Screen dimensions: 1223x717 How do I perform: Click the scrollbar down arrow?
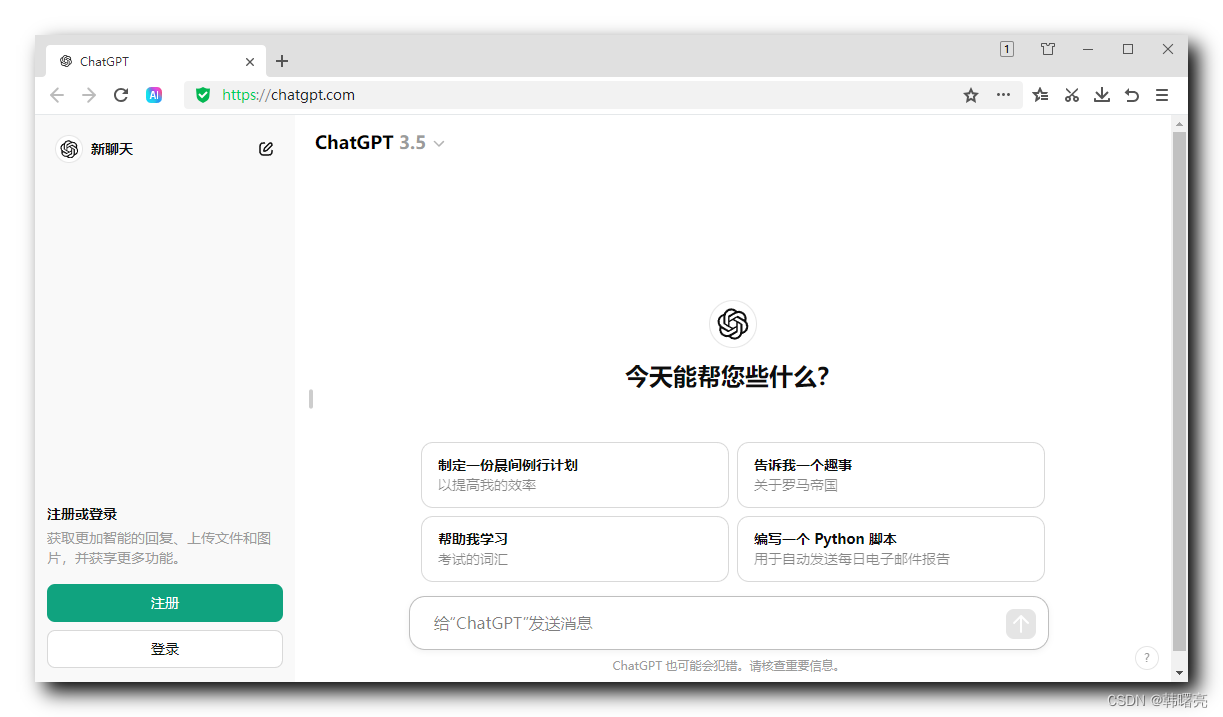tap(1179, 673)
